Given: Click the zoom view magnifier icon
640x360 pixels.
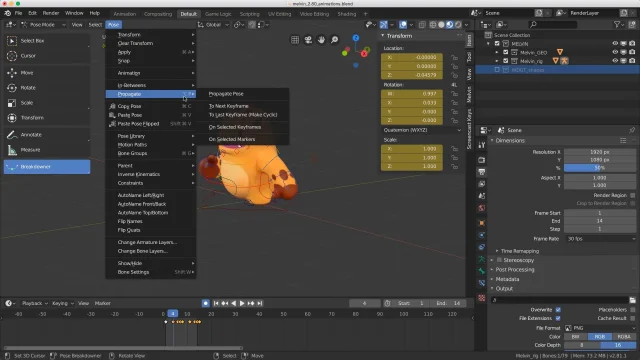Looking at the screenshot, I should (x=334, y=40).
